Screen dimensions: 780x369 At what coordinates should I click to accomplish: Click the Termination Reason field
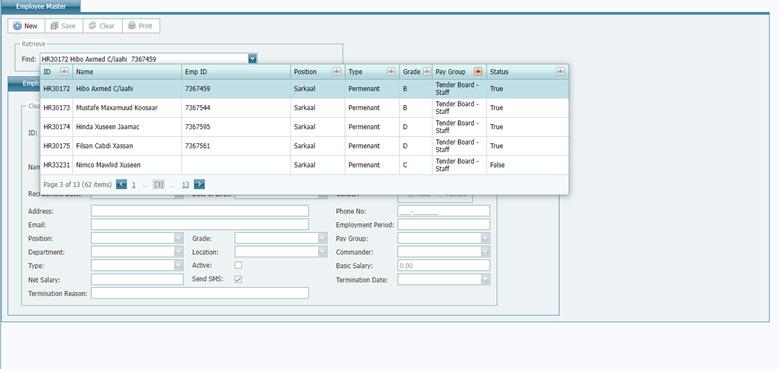[200, 293]
